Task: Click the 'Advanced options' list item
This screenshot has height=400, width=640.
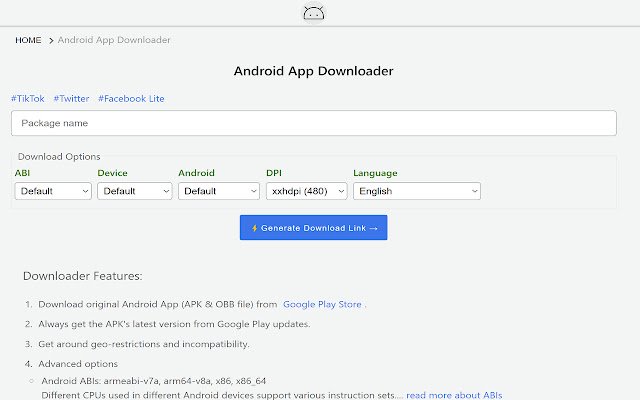Action: [x=78, y=364]
